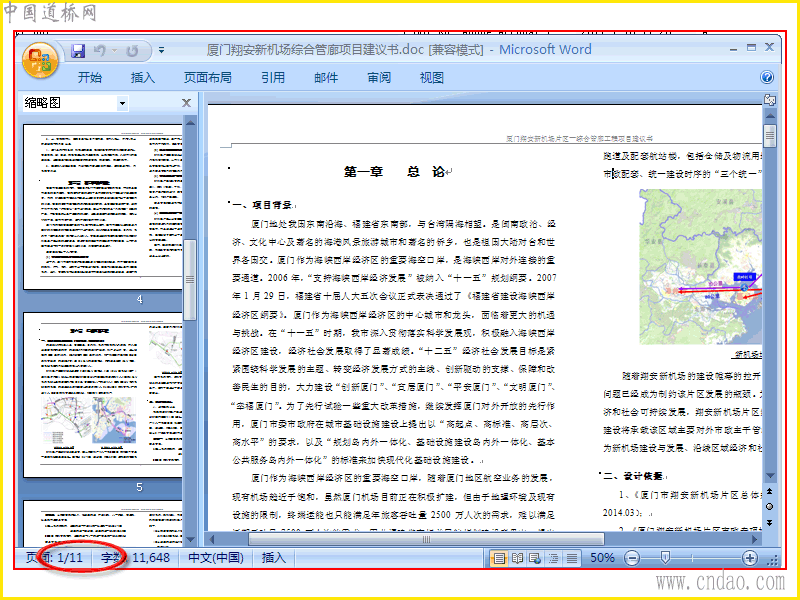Click the document vertical scrollbar thumb

pyautogui.click(x=770, y=135)
